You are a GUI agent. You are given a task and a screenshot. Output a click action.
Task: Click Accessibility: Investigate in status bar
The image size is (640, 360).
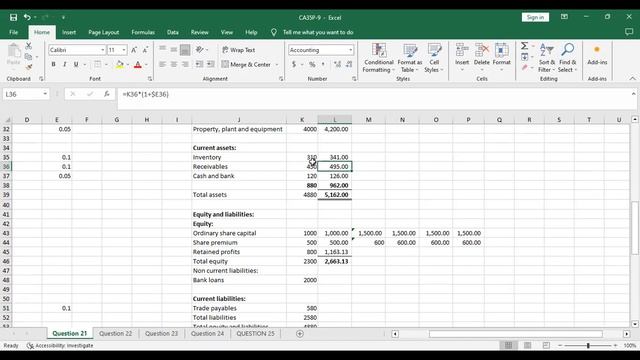click(x=60, y=345)
